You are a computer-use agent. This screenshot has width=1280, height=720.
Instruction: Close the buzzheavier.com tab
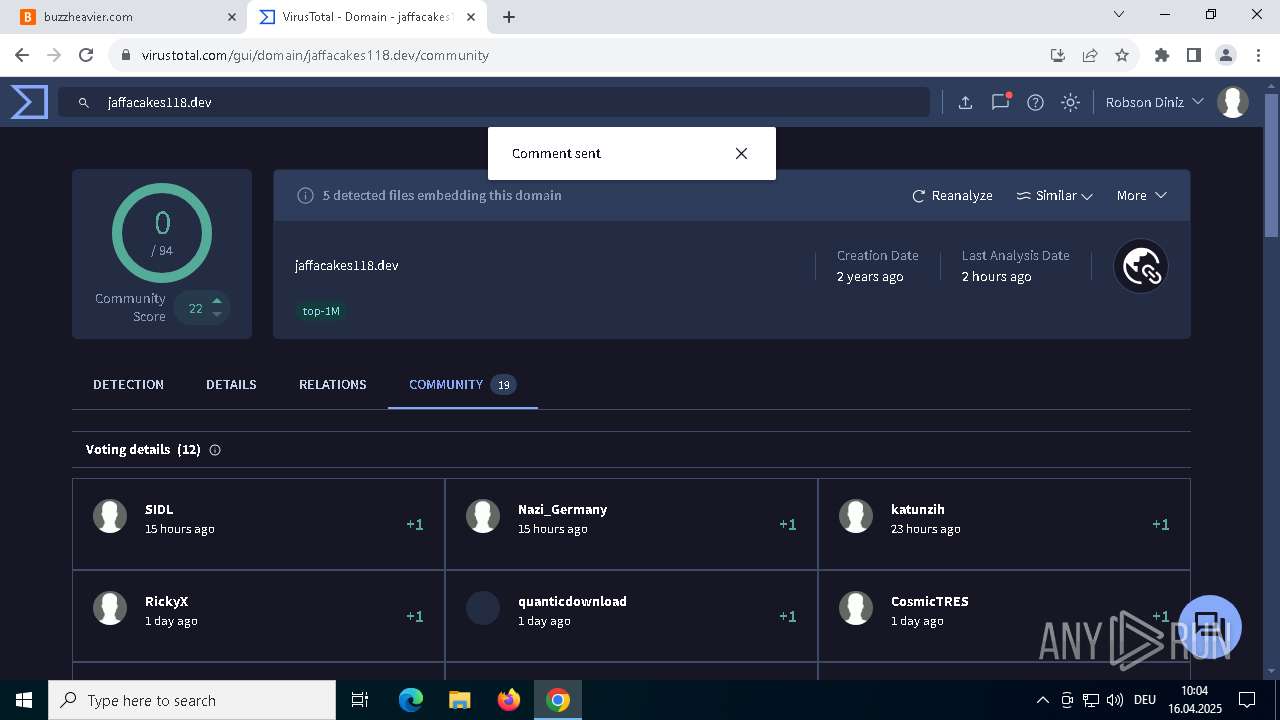click(x=232, y=17)
